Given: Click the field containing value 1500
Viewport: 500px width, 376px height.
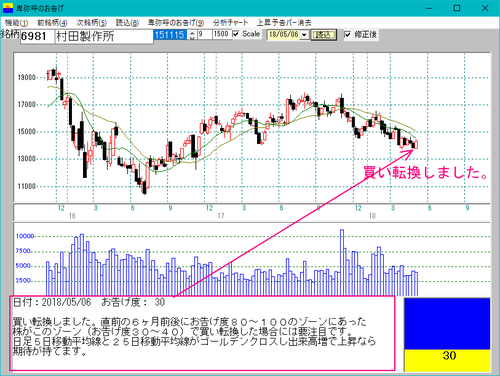Looking at the screenshot, I should 221,34.
